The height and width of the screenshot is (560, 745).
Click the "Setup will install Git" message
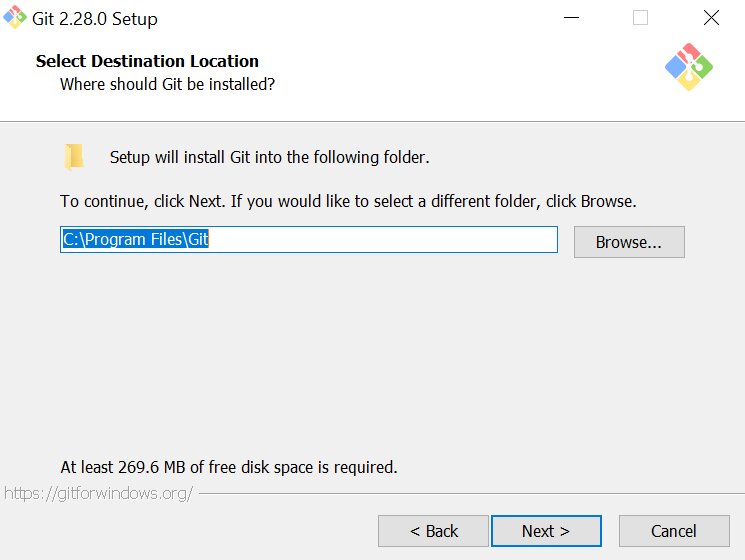[x=269, y=157]
